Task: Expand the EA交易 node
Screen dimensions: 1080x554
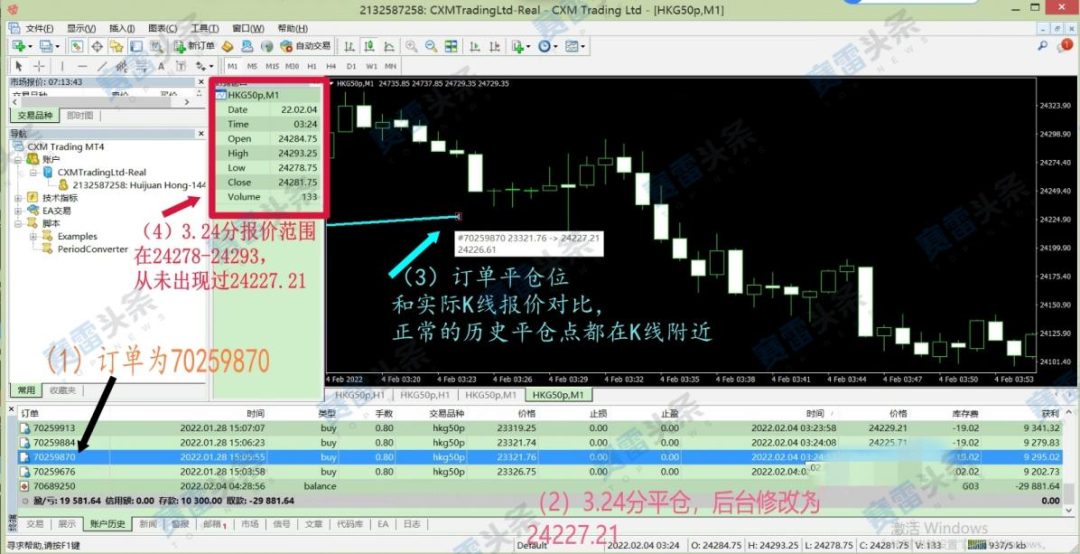Action: tap(19, 211)
